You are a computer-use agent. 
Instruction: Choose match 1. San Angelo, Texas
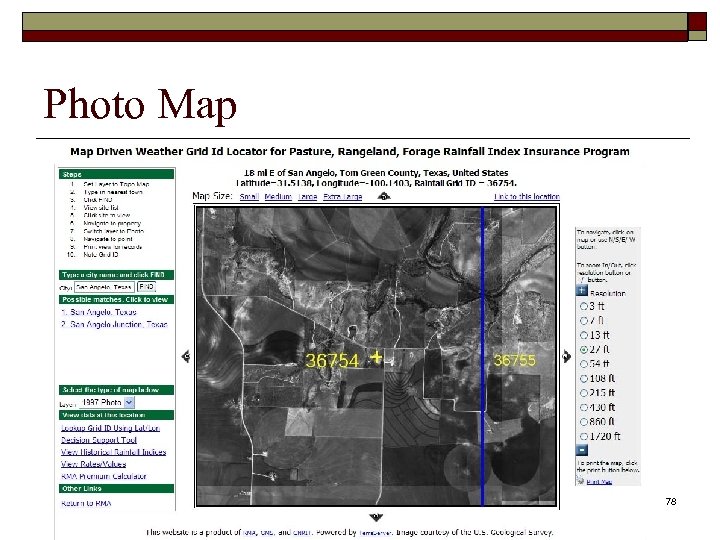point(99,312)
